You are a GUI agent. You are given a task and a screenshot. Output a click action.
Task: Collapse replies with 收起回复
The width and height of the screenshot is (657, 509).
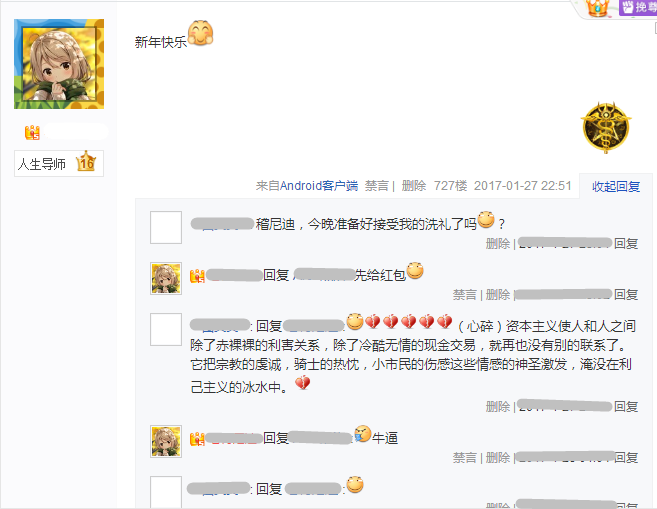point(616,186)
